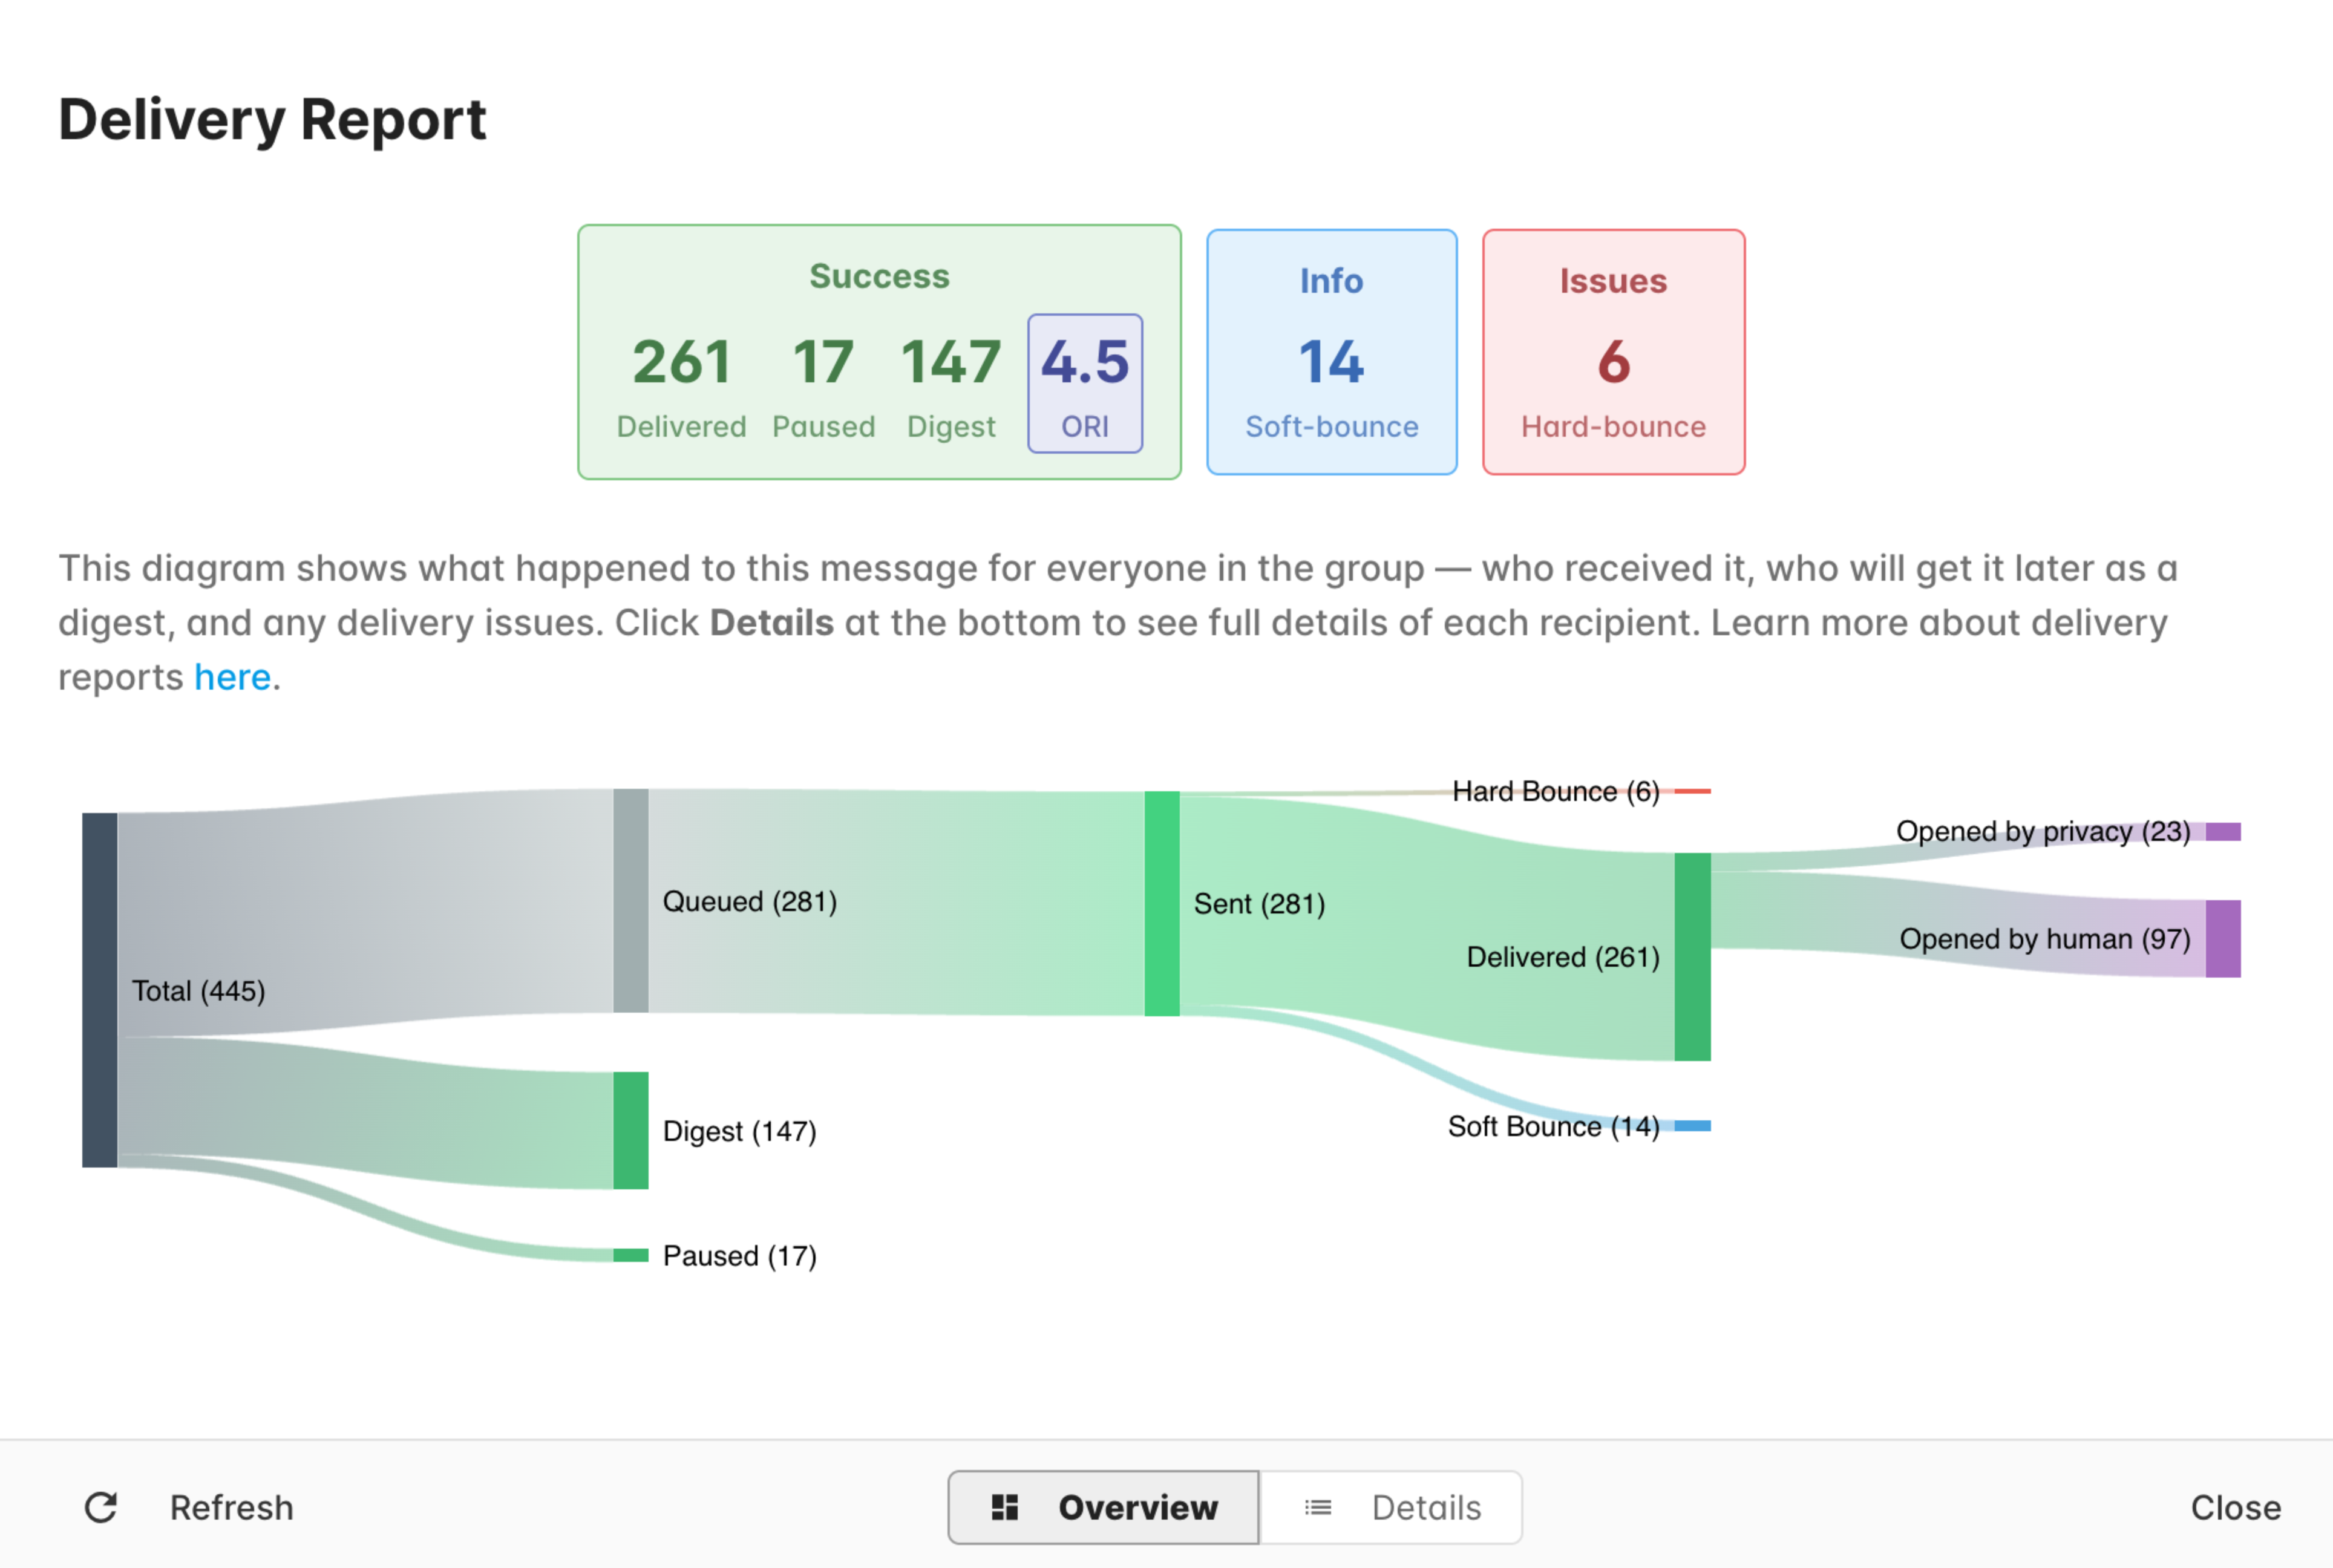The height and width of the screenshot is (1568, 2333).
Task: Select the list icon in the Details tab
Action: tap(1319, 1507)
